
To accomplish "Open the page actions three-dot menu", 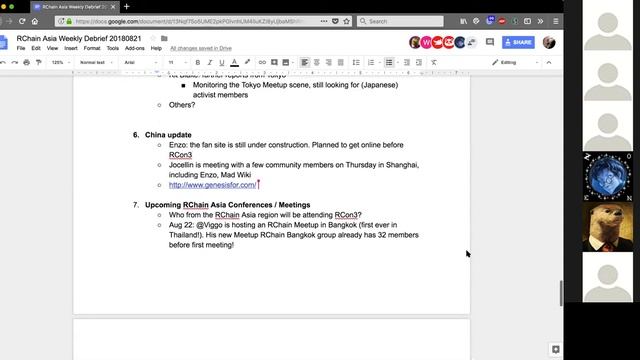I will coord(324,21).
